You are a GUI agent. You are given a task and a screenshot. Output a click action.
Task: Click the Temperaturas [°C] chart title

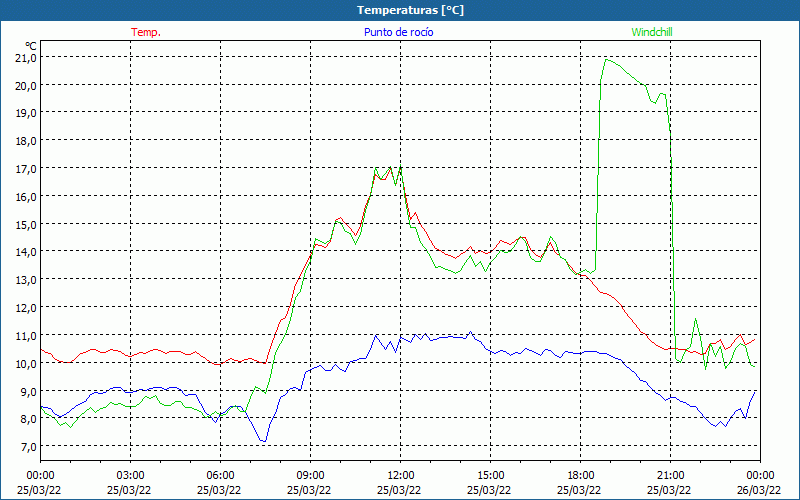(x=410, y=10)
